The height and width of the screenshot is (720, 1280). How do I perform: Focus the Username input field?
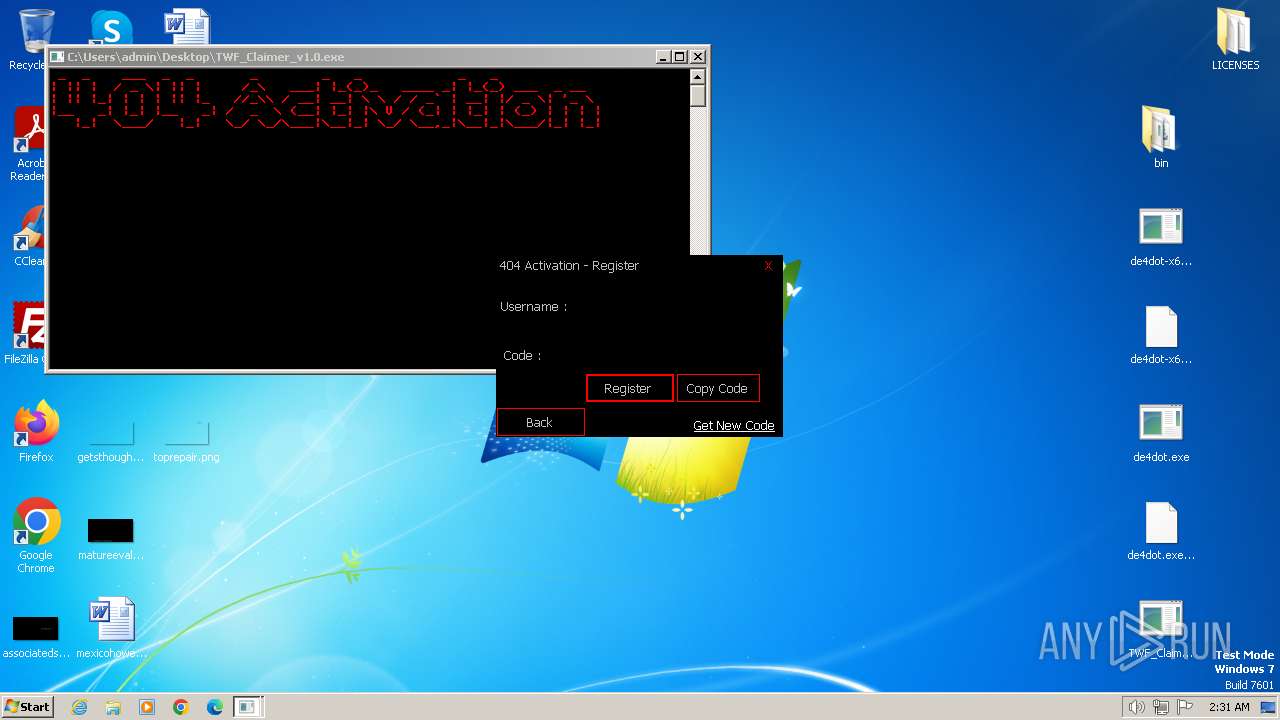[672, 307]
